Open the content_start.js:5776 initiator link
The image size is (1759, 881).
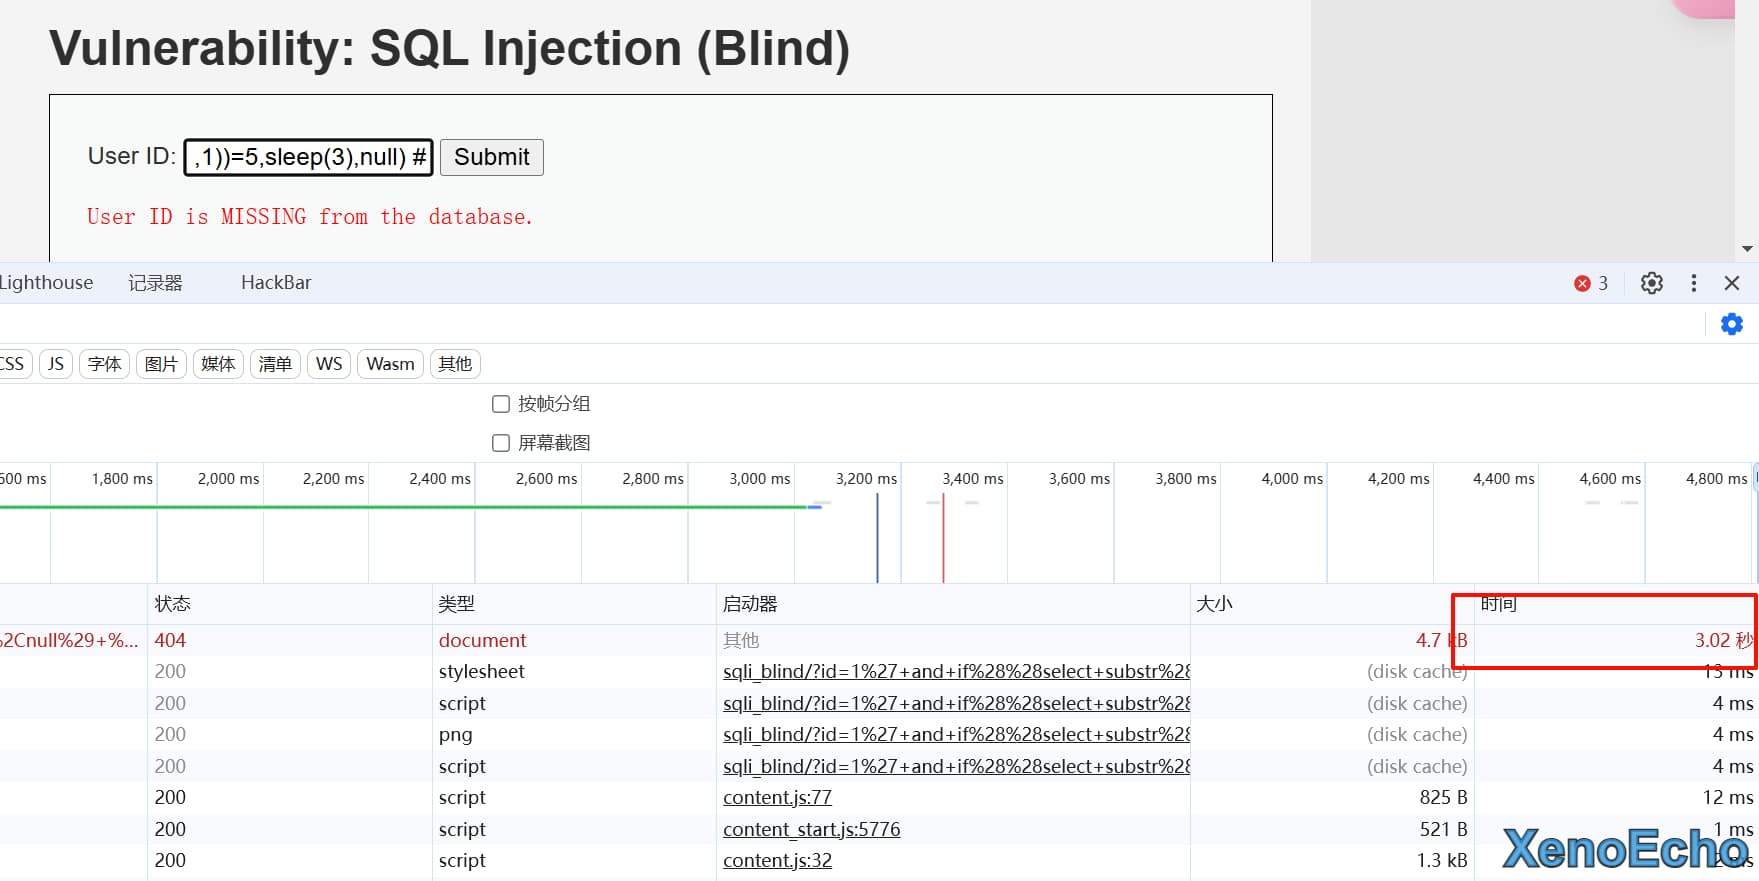click(x=811, y=829)
